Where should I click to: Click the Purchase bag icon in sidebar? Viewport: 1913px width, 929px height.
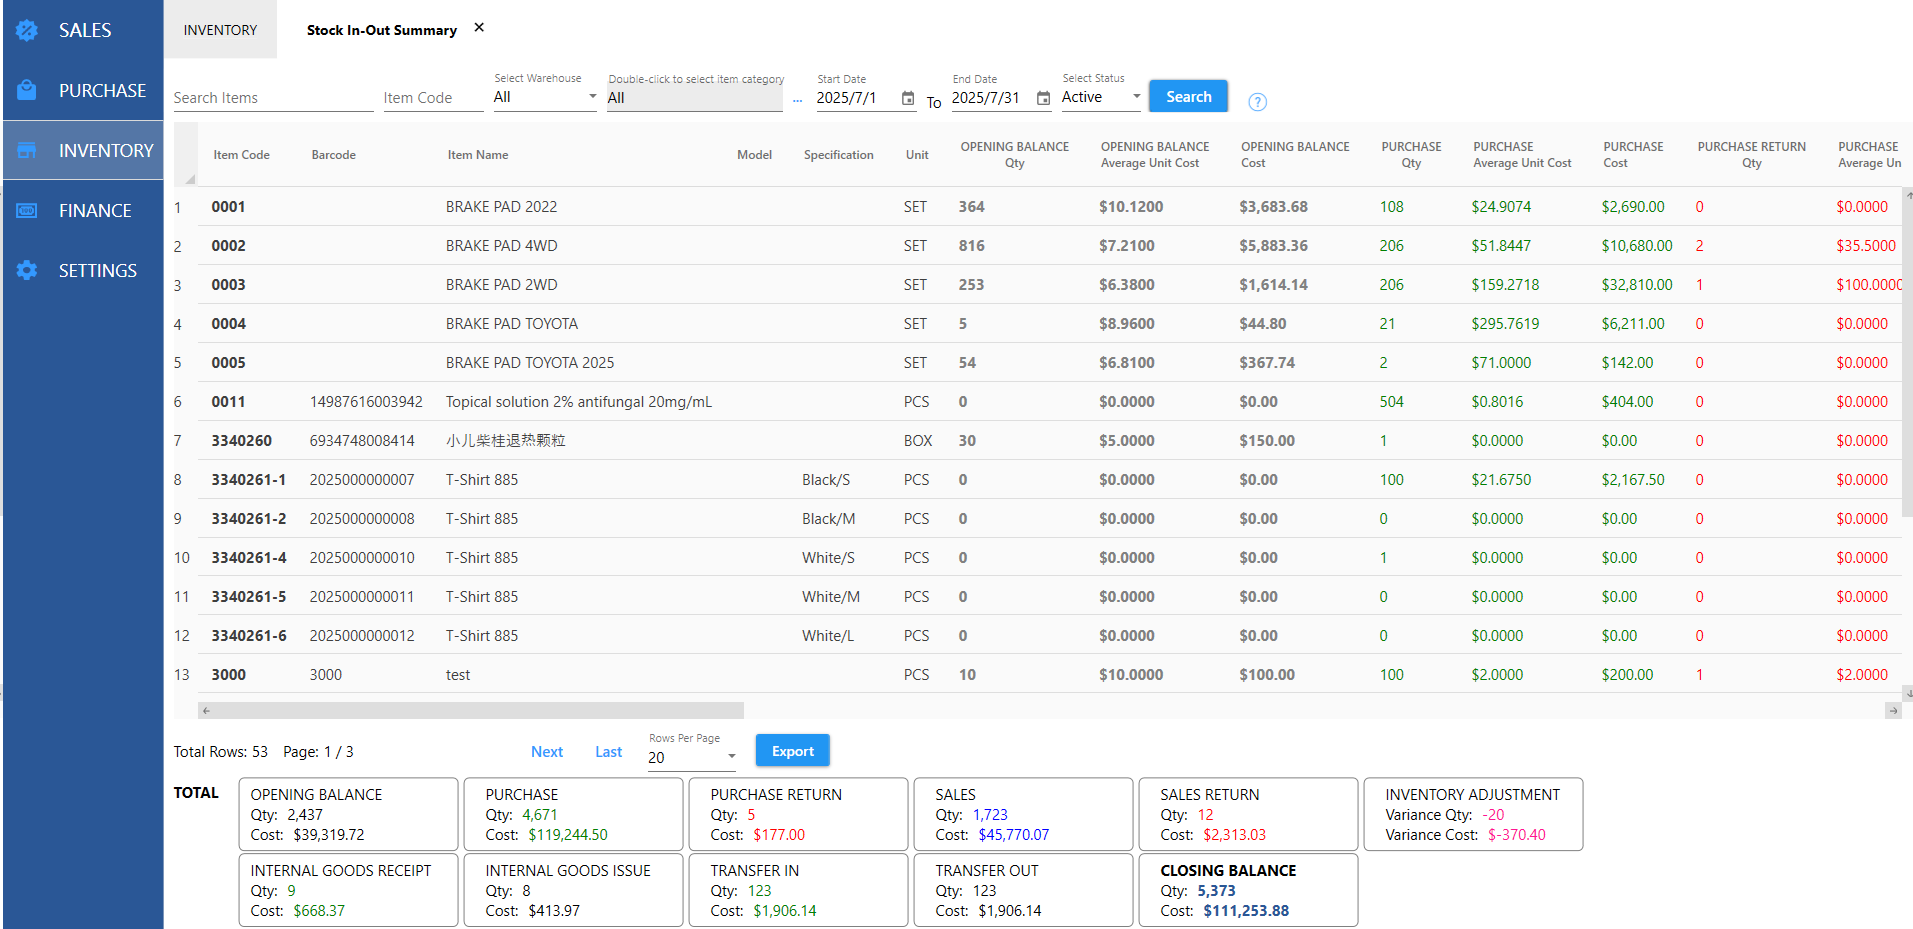(27, 90)
